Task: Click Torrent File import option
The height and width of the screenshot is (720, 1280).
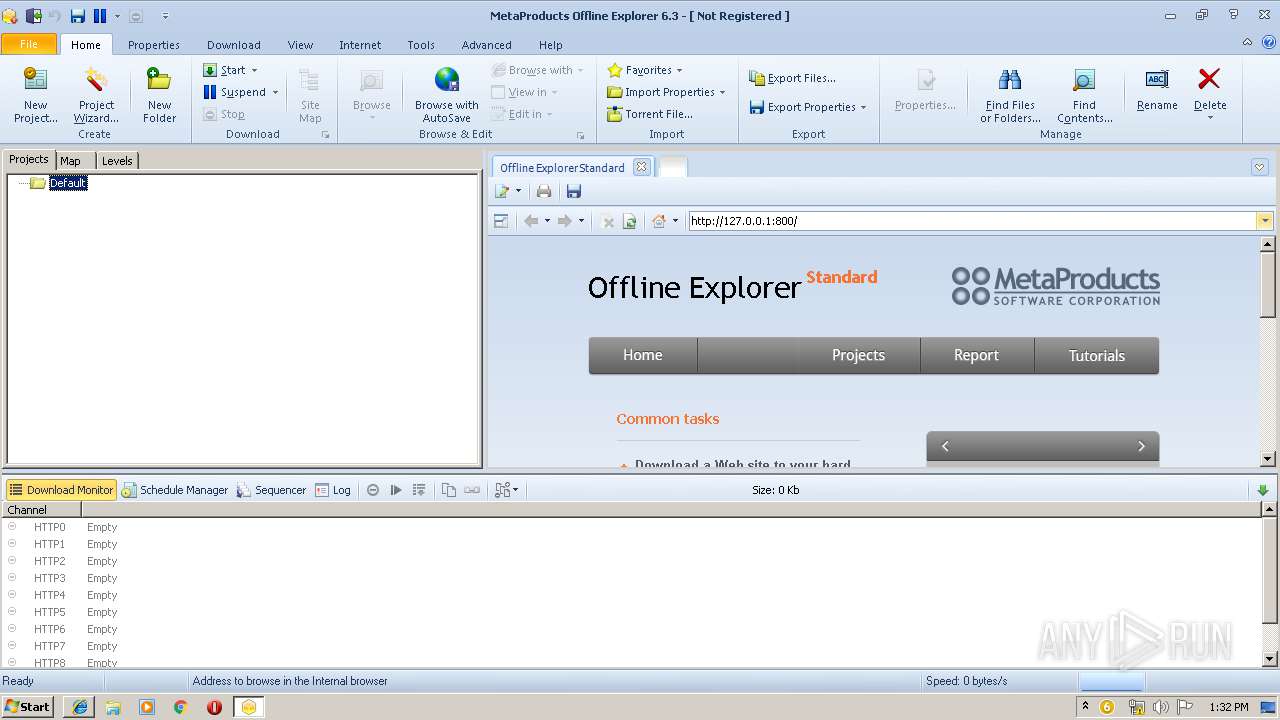Action: pyautogui.click(x=649, y=114)
